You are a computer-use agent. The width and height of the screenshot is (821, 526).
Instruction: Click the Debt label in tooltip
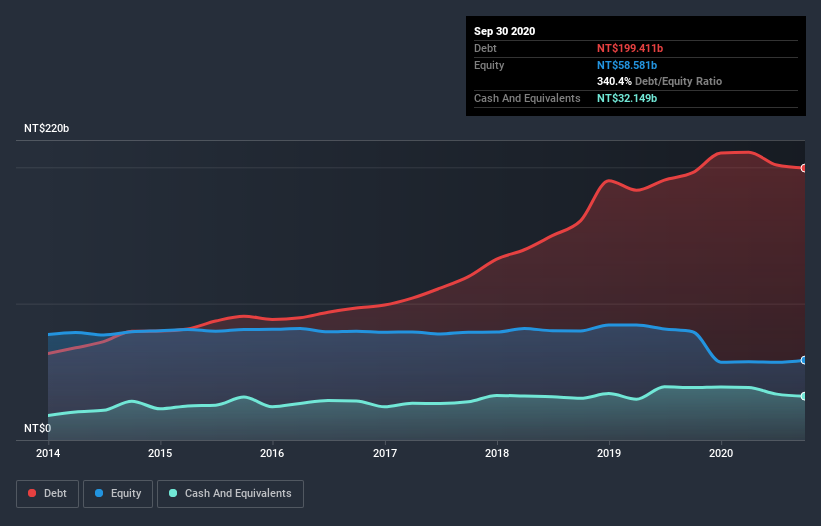[485, 48]
